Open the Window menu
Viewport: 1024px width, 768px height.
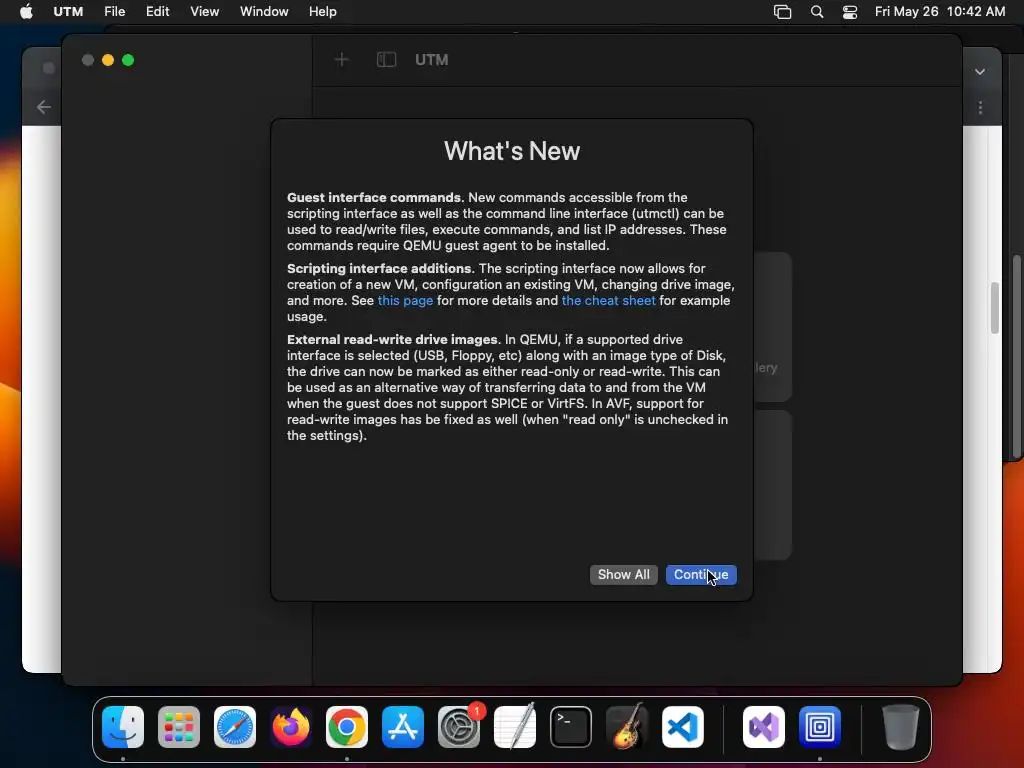point(264,12)
